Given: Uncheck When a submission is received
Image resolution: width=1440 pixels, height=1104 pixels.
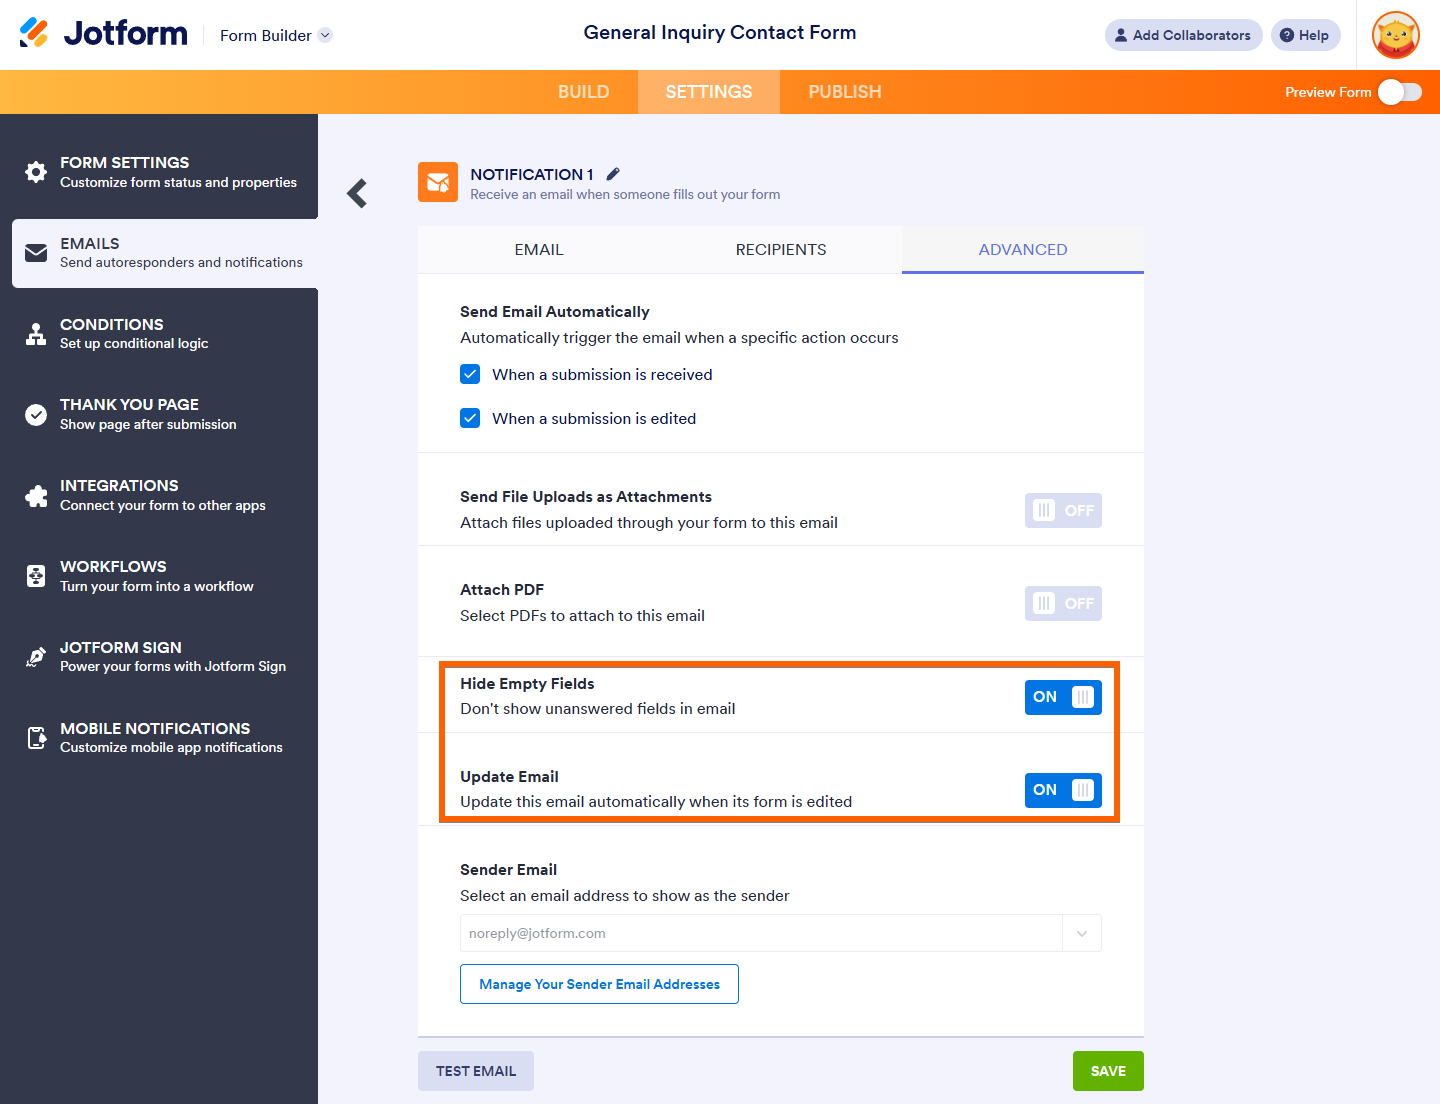Looking at the screenshot, I should 470,374.
